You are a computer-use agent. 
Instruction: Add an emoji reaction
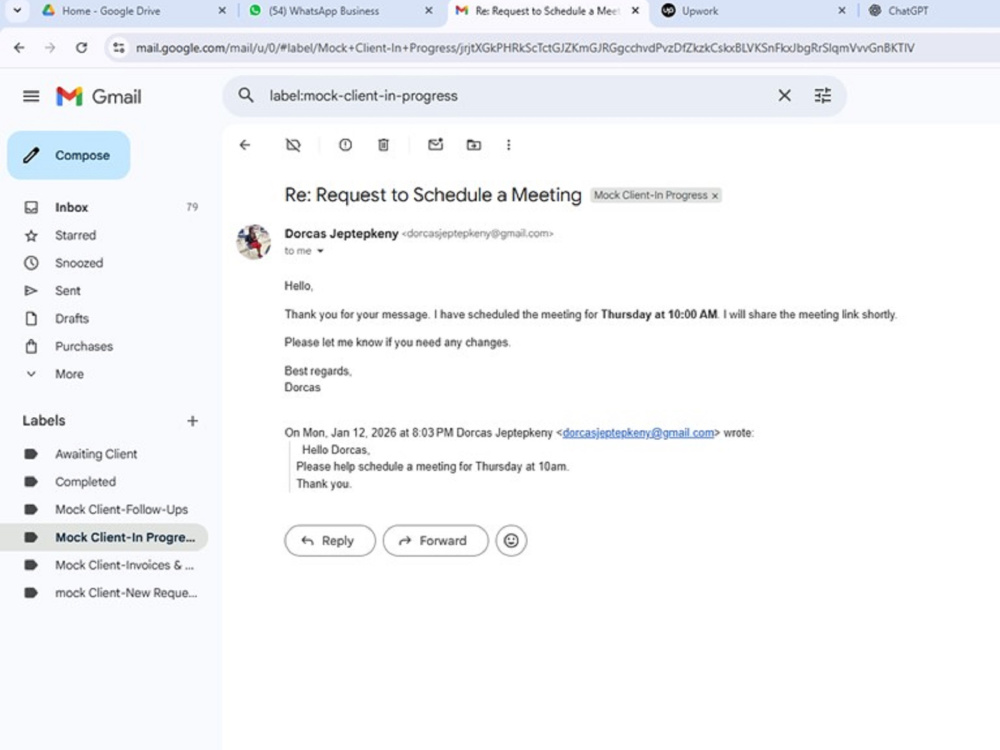coord(511,541)
